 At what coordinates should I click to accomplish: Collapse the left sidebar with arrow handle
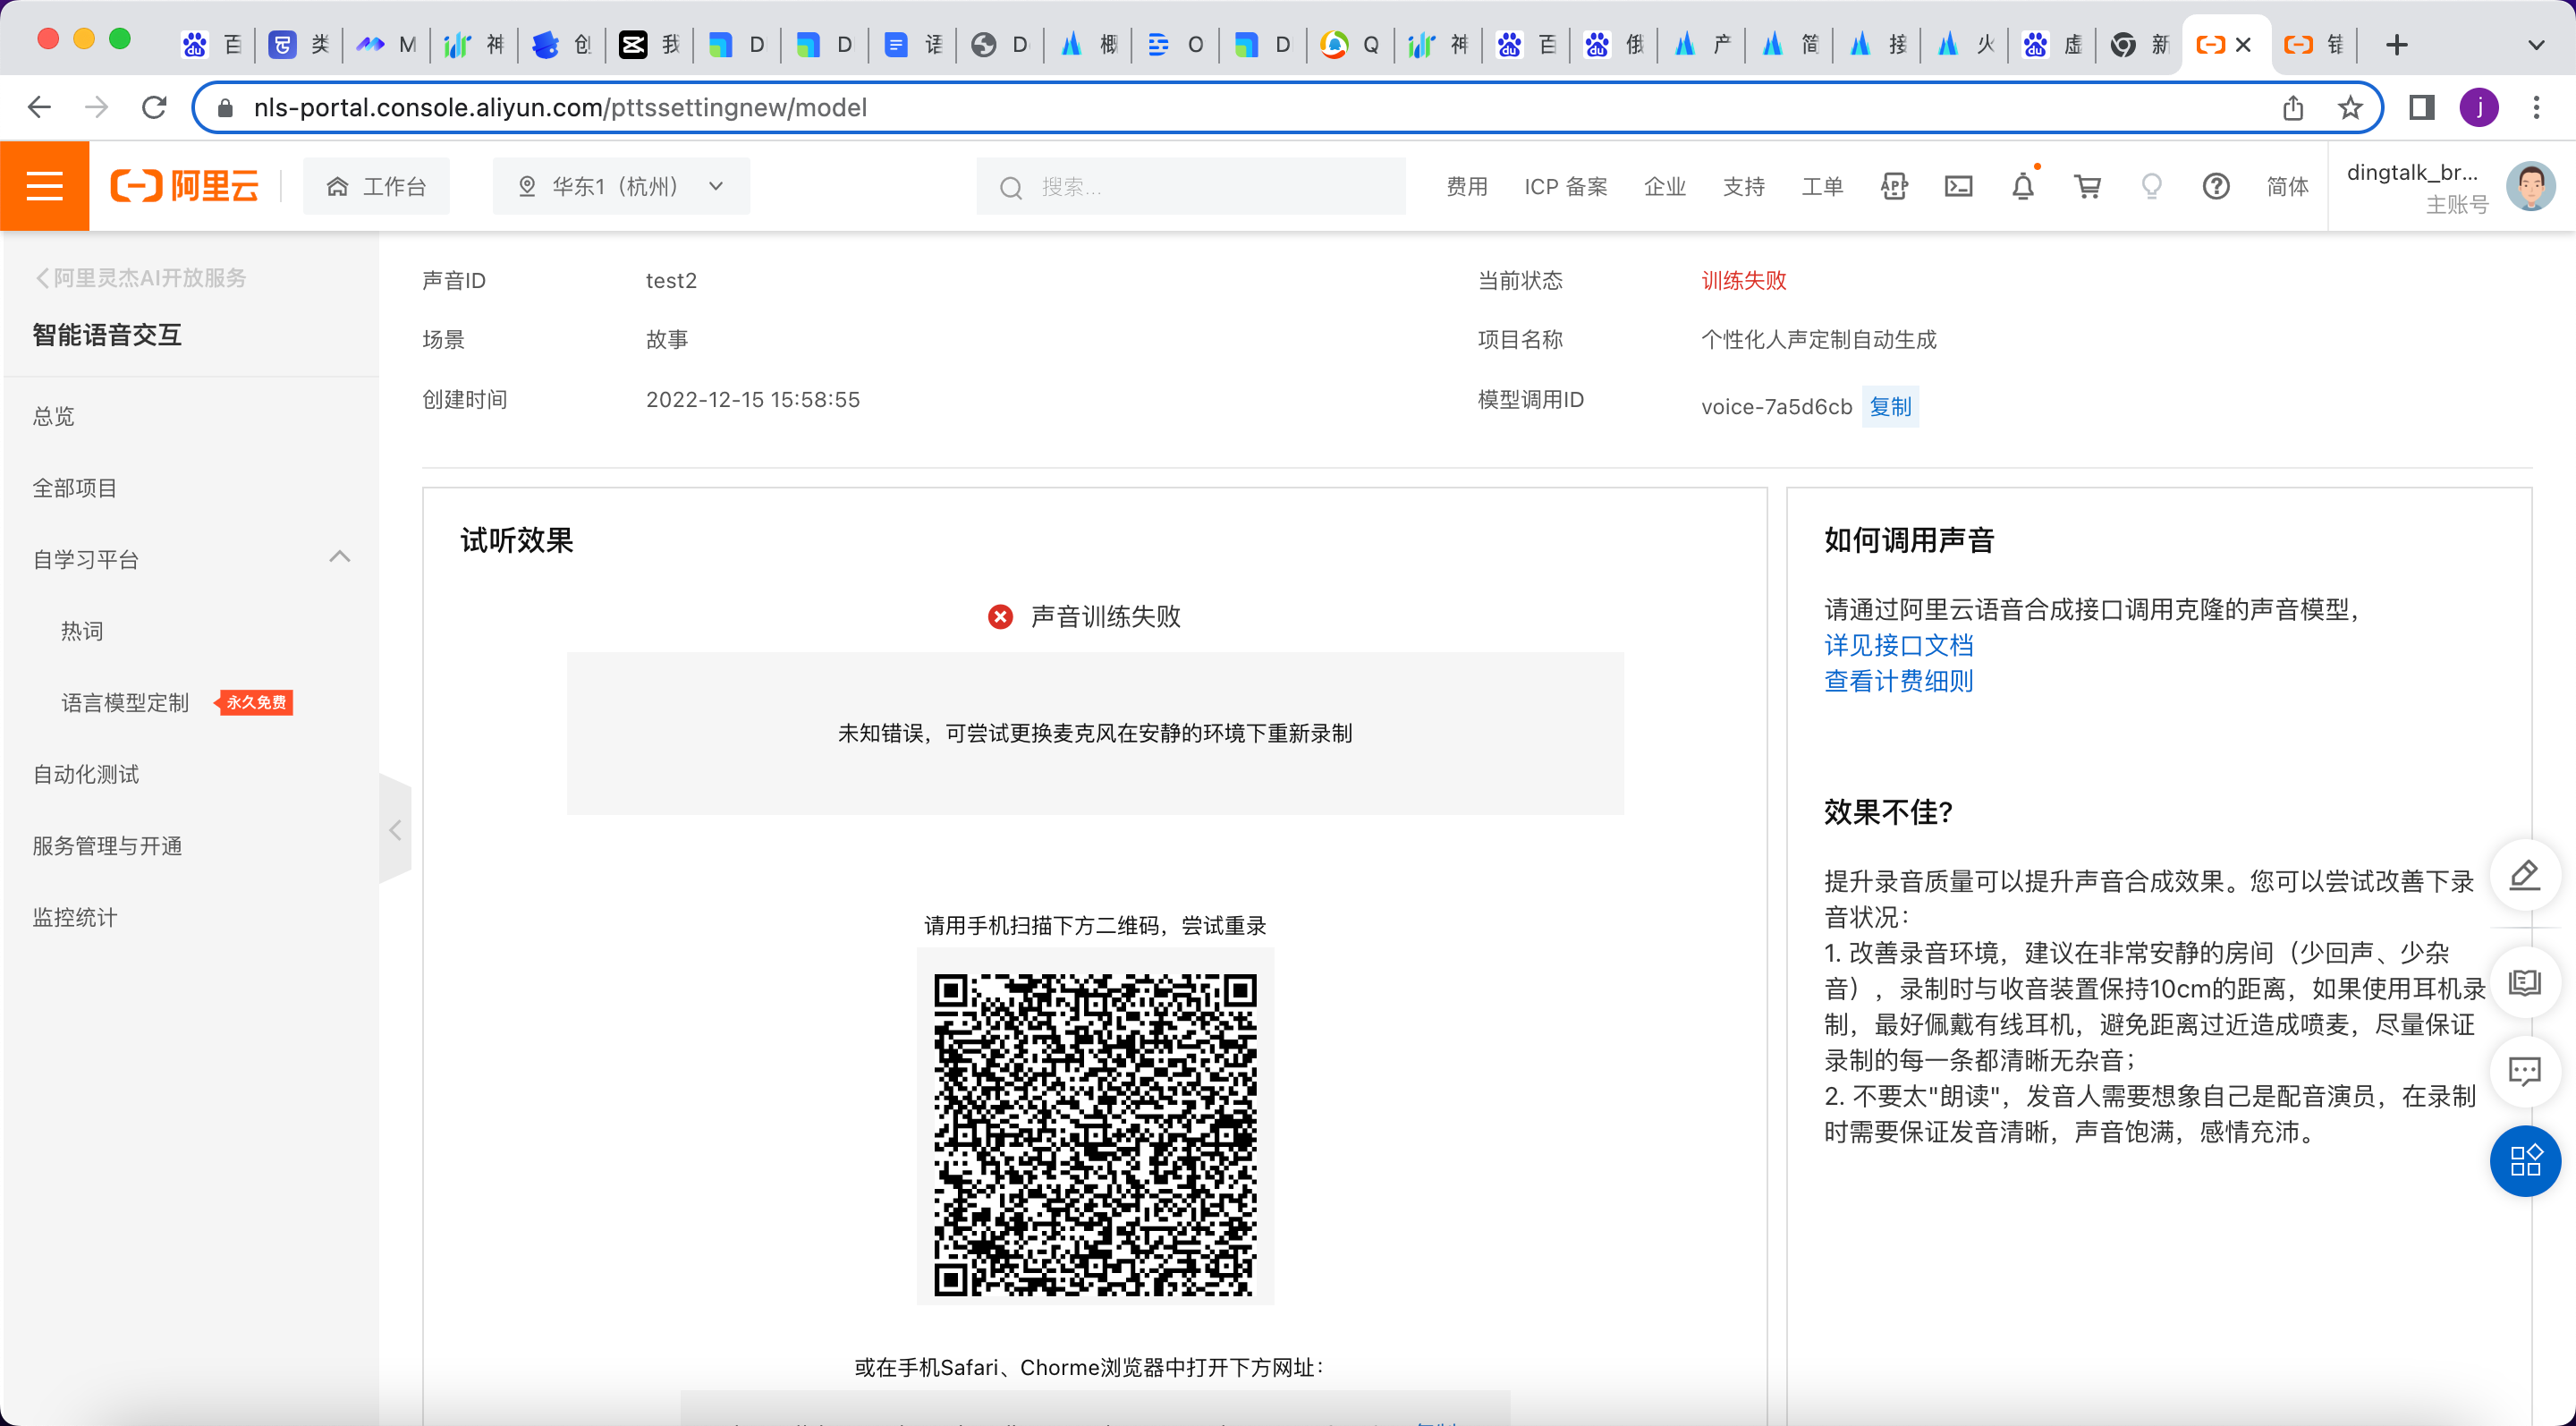[396, 829]
